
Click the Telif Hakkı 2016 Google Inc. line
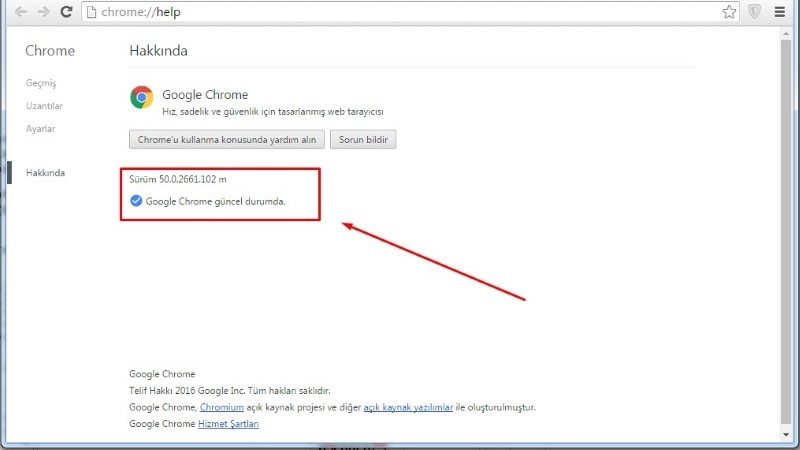point(230,390)
